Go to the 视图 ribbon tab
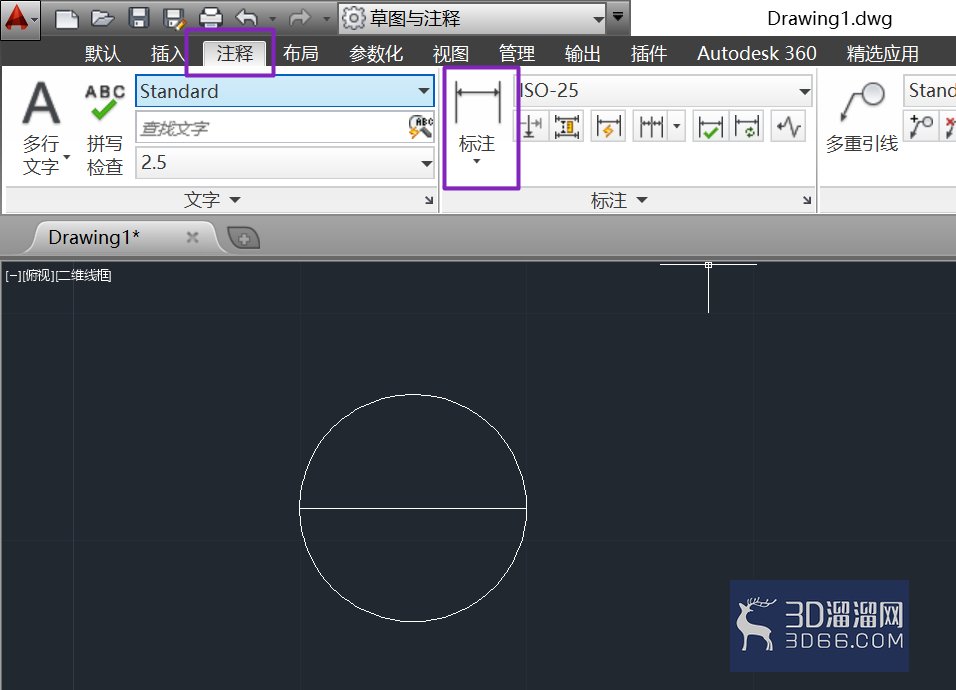Viewport: 956px width, 690px height. [451, 54]
